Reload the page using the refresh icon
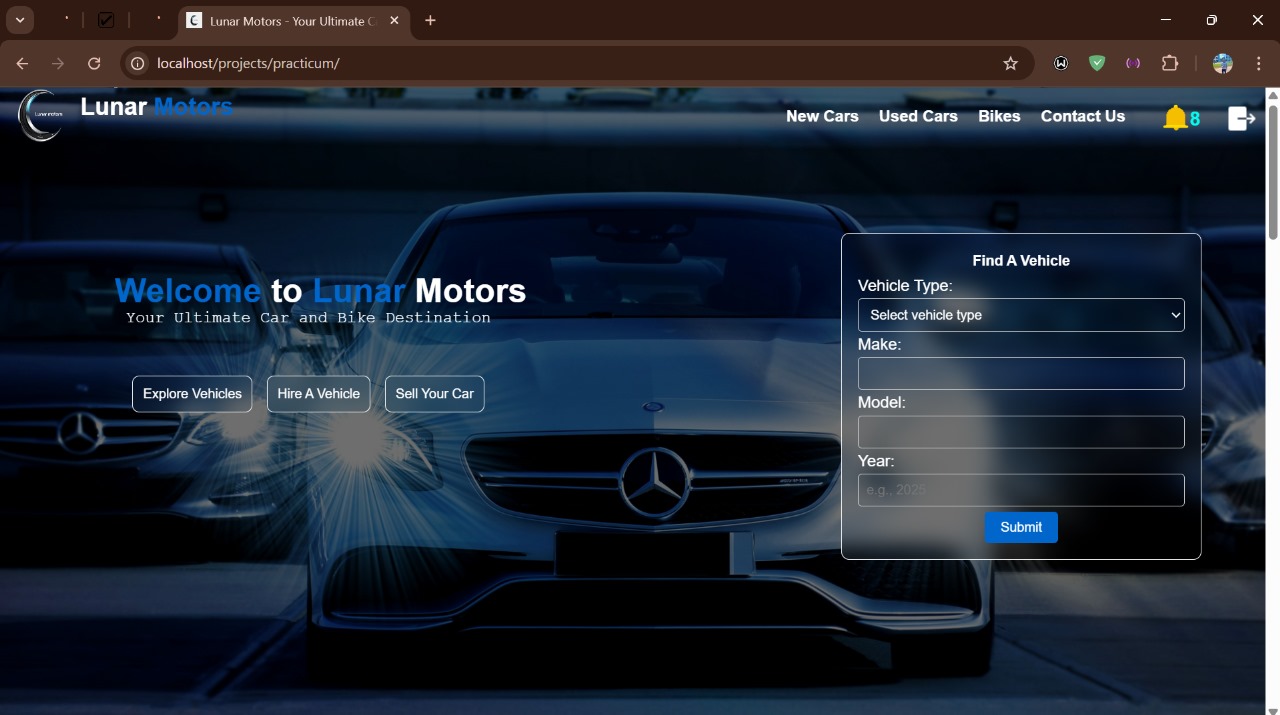Image resolution: width=1280 pixels, height=715 pixels. pos(94,64)
